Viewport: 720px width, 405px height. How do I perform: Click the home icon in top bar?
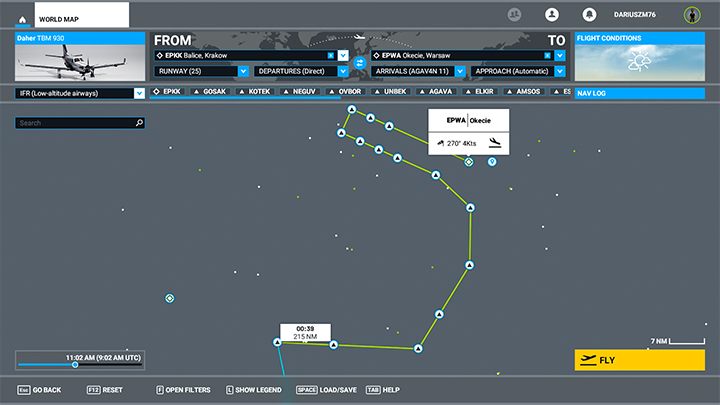coord(17,16)
